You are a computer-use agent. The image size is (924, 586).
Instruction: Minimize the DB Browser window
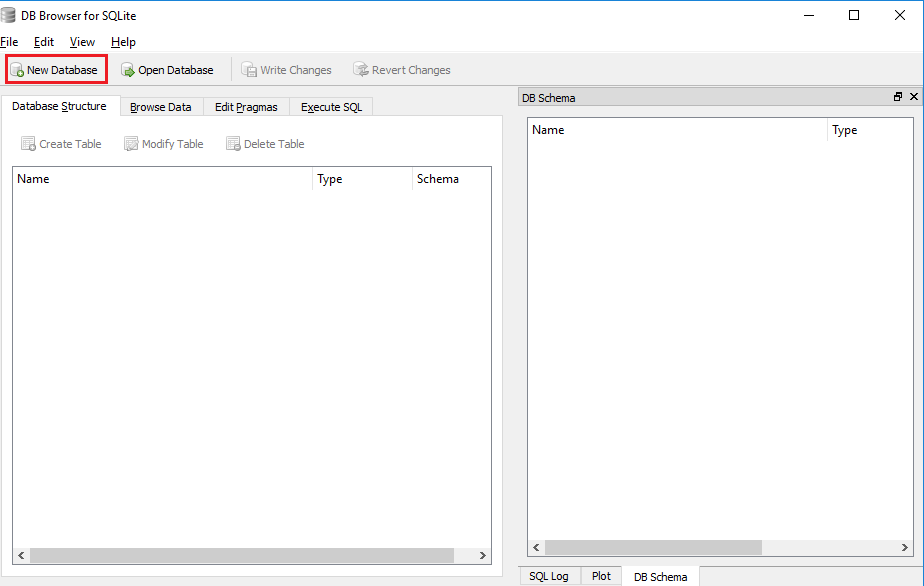809,15
